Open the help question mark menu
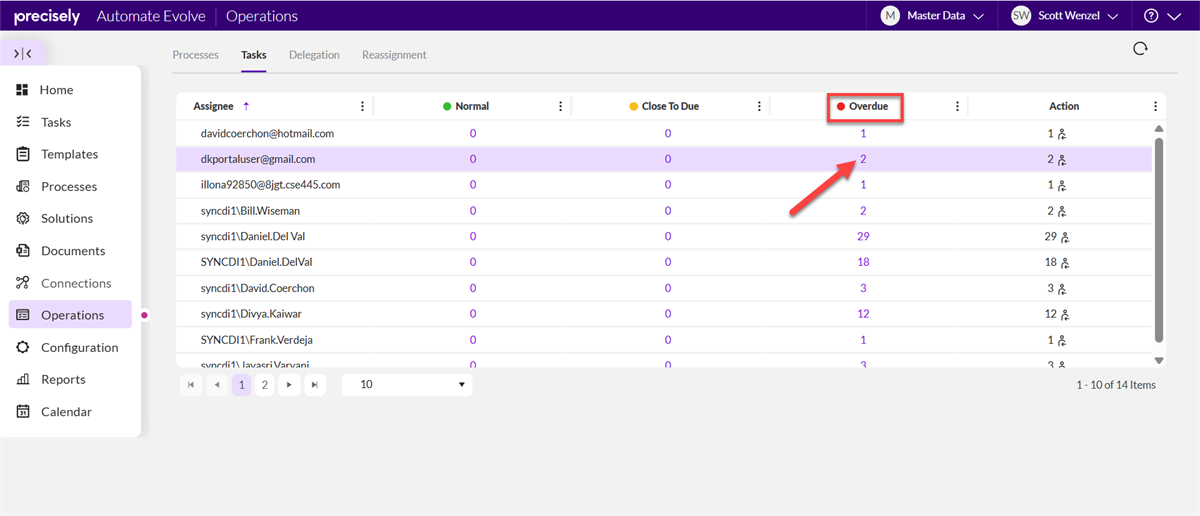The width and height of the screenshot is (1200, 516). coord(1160,16)
